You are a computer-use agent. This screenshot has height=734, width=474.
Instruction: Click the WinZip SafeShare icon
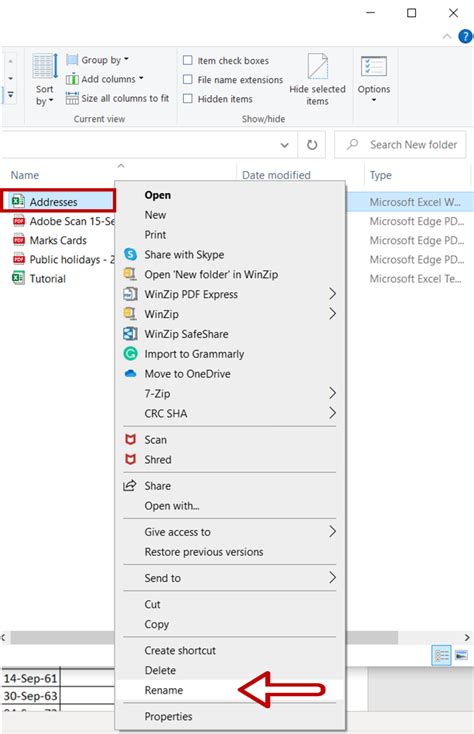click(x=130, y=334)
